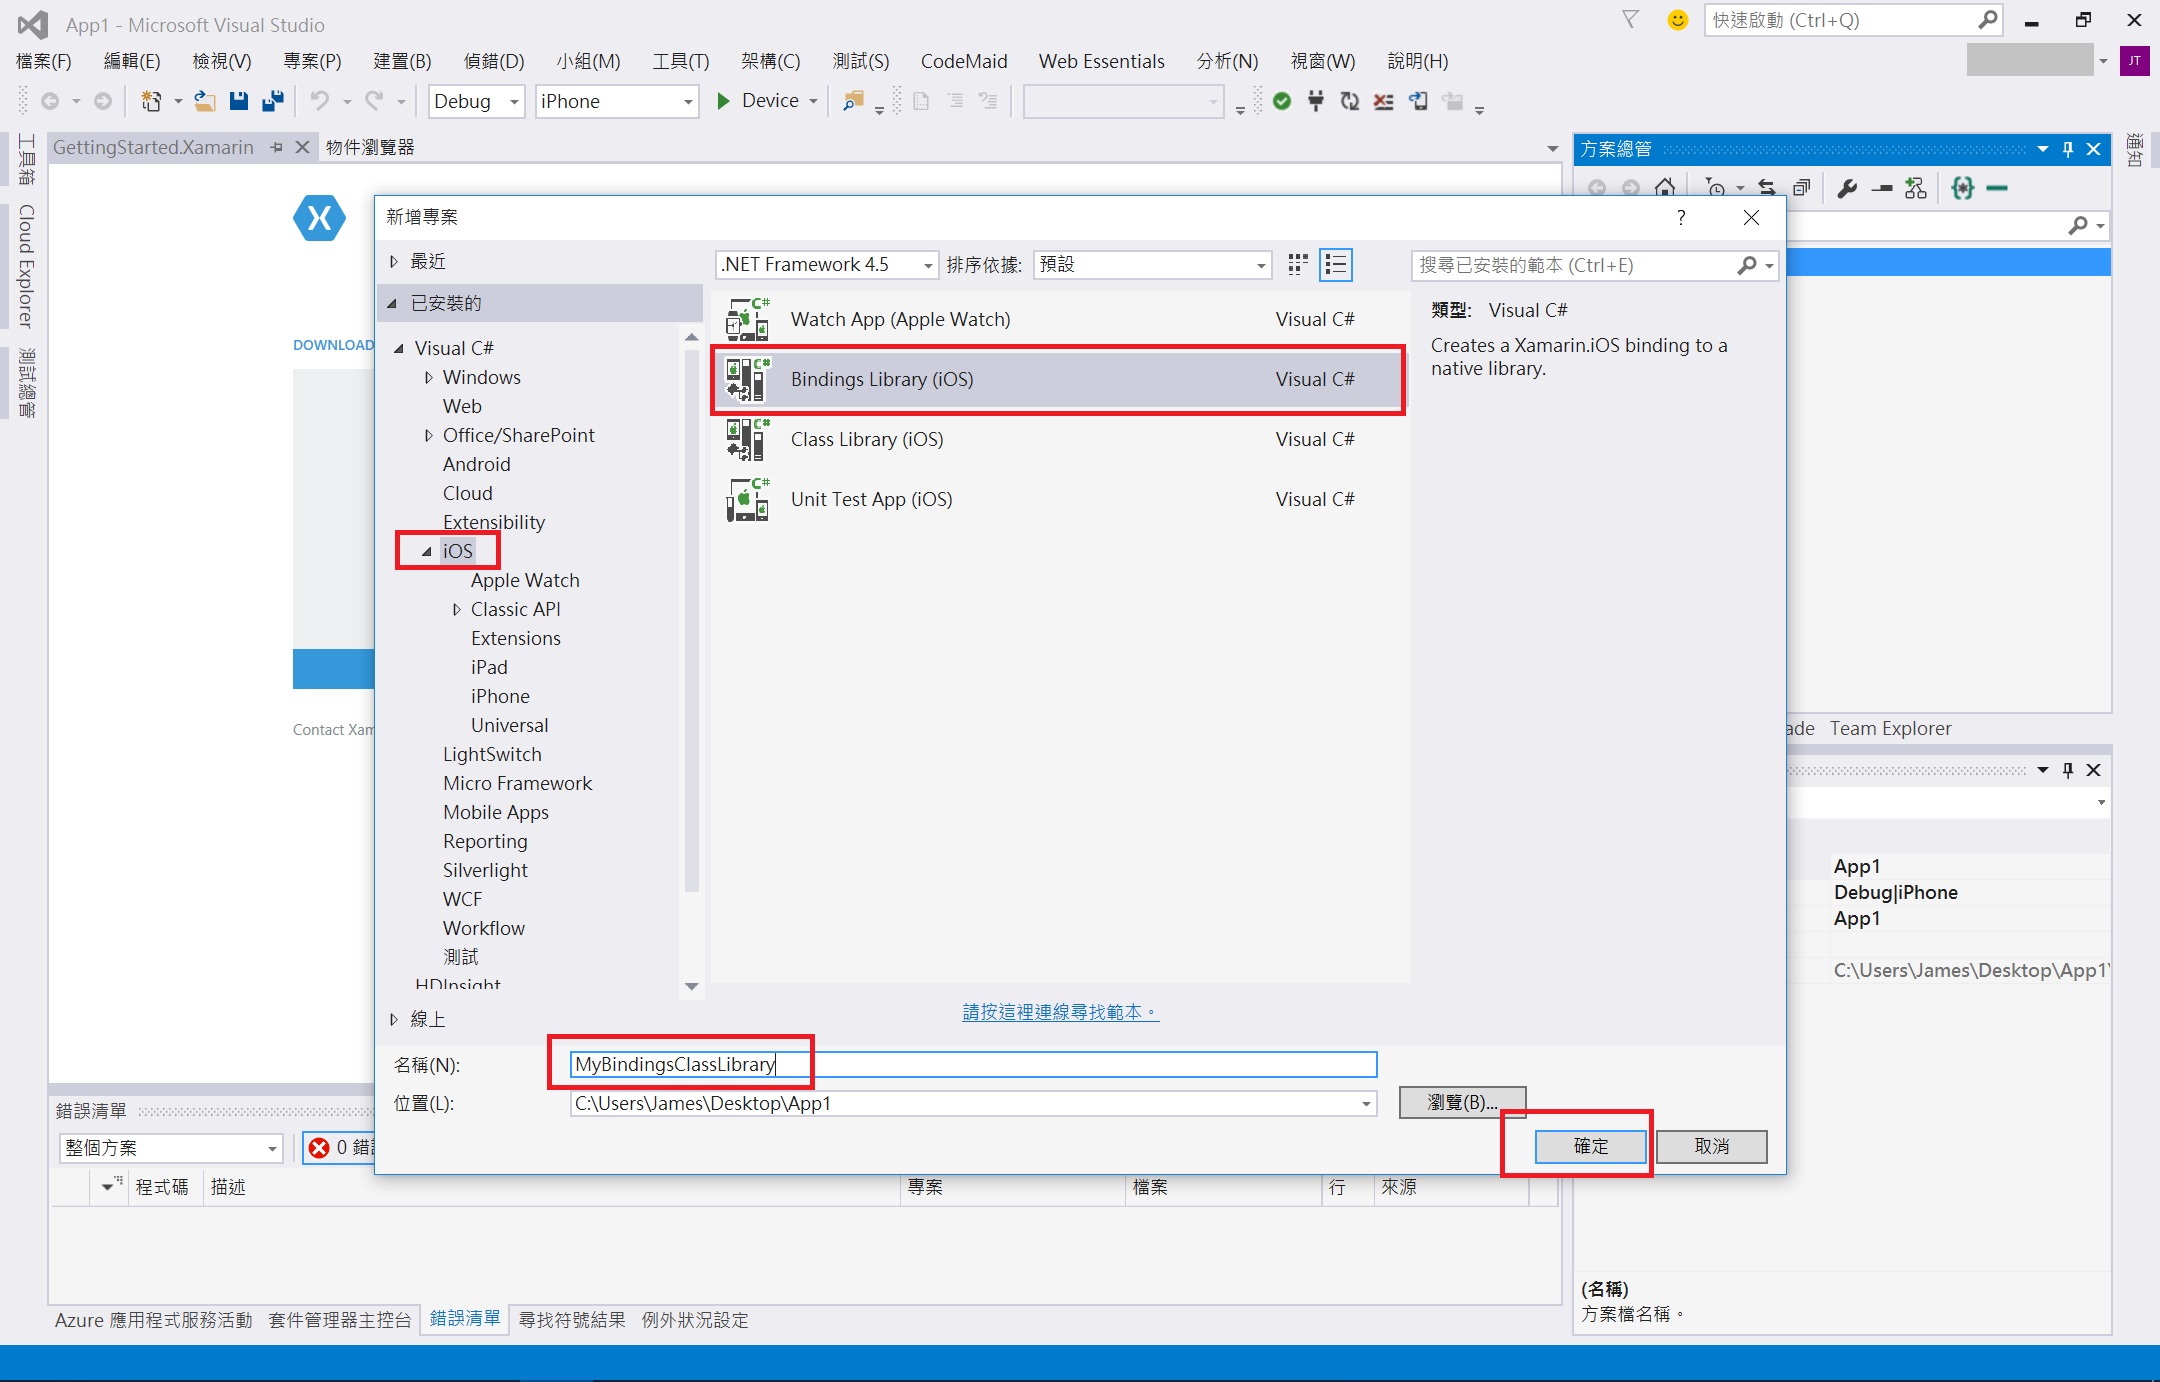Screen dimensions: 2160x1382
Task: Click the 取消 button
Action: pos(1712,1146)
